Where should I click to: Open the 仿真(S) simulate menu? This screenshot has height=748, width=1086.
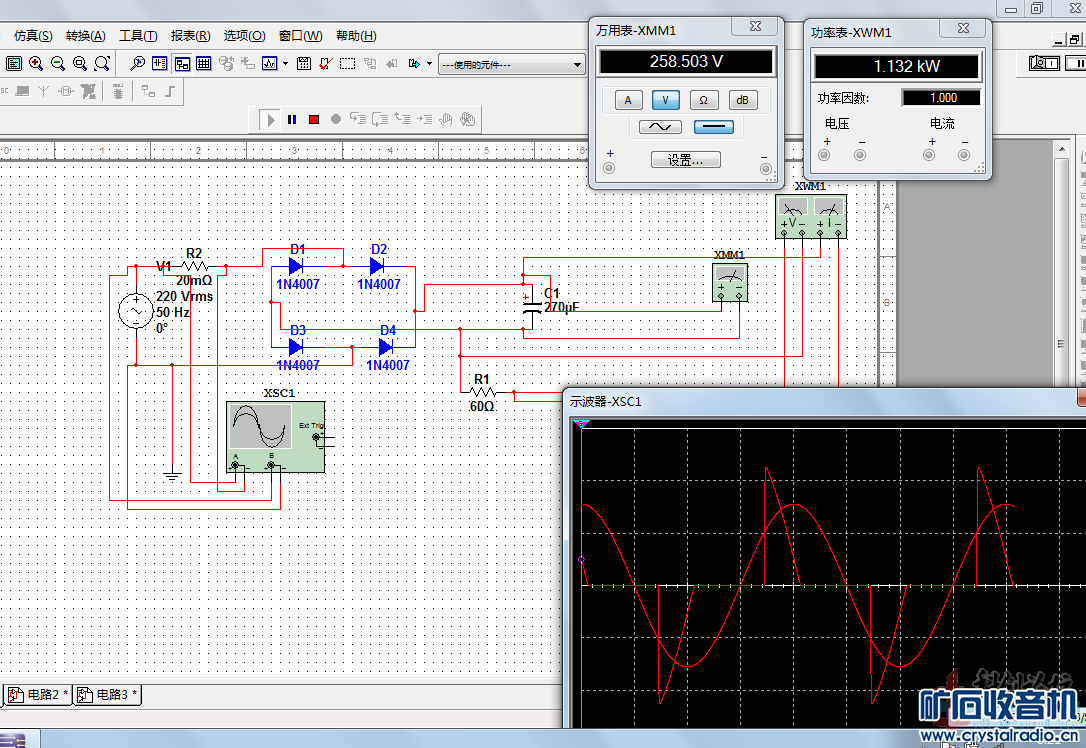33,36
